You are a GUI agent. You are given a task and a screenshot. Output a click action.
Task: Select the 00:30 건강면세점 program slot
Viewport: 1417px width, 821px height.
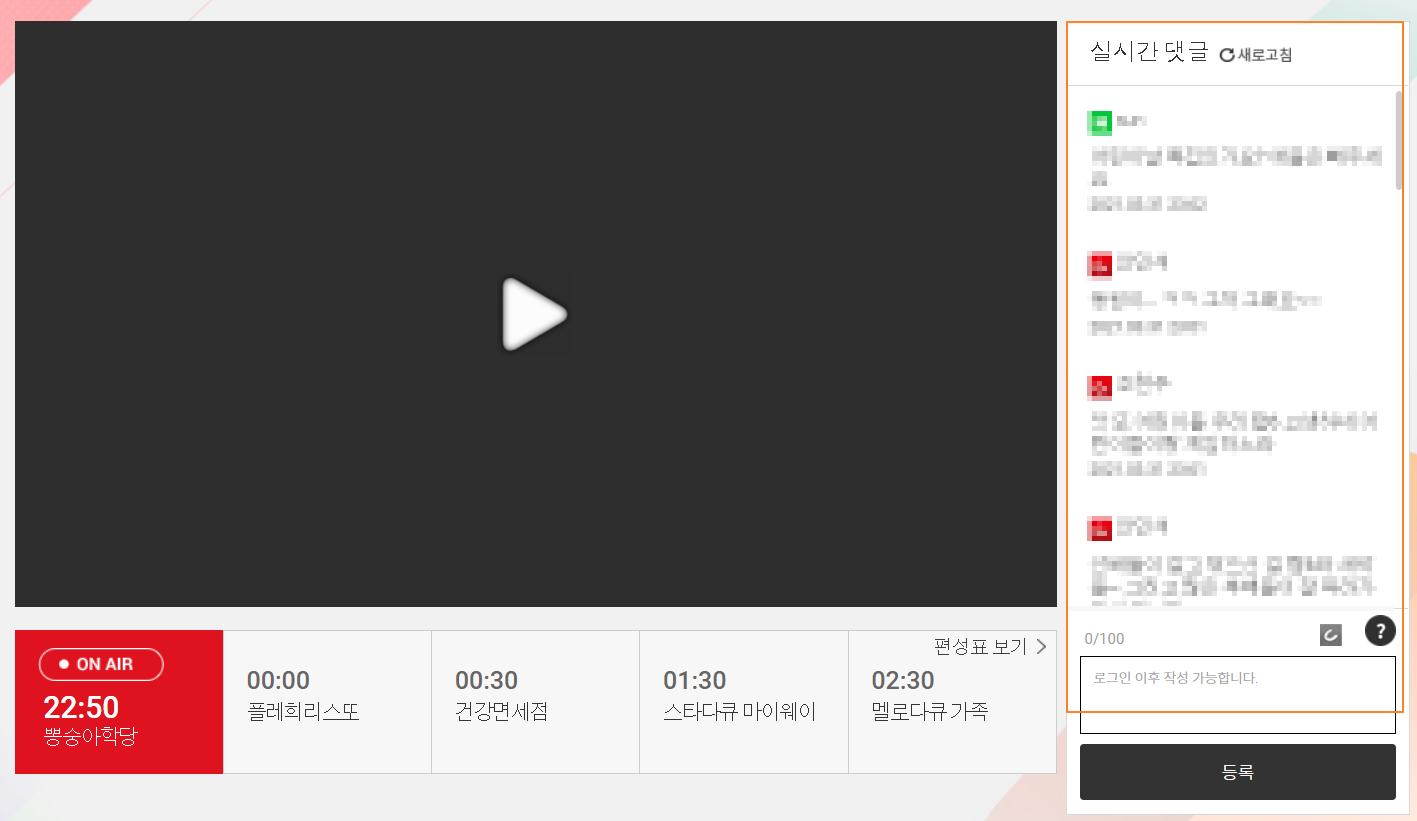(535, 702)
